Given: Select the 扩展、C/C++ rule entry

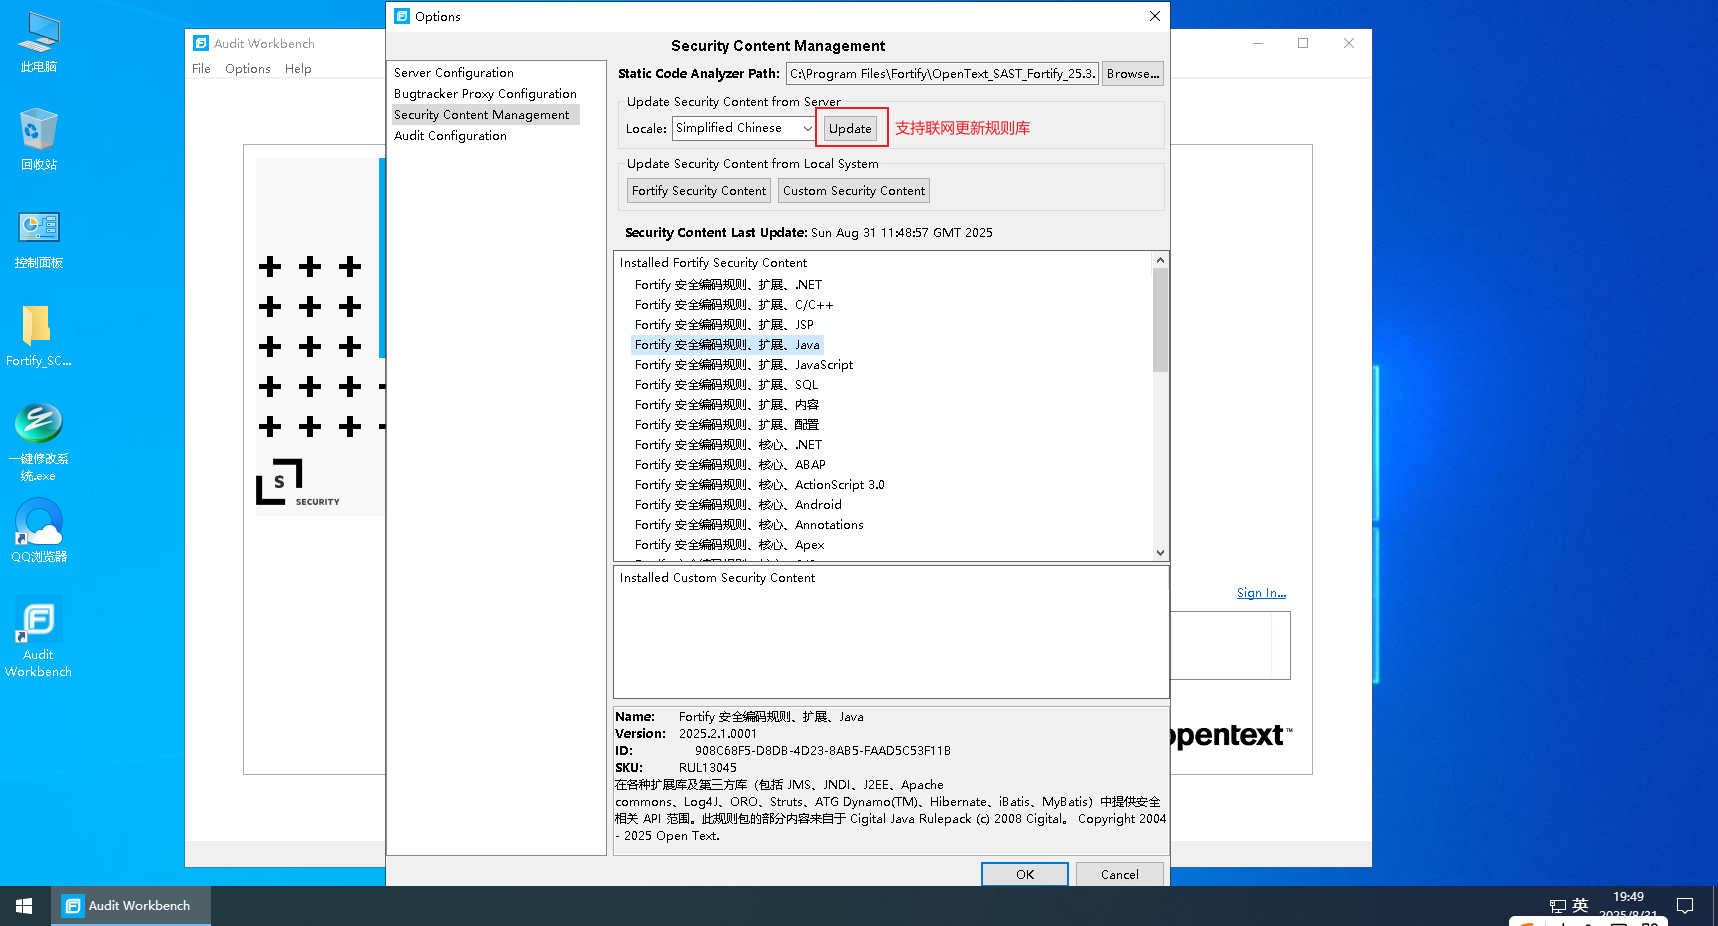Looking at the screenshot, I should 734,305.
